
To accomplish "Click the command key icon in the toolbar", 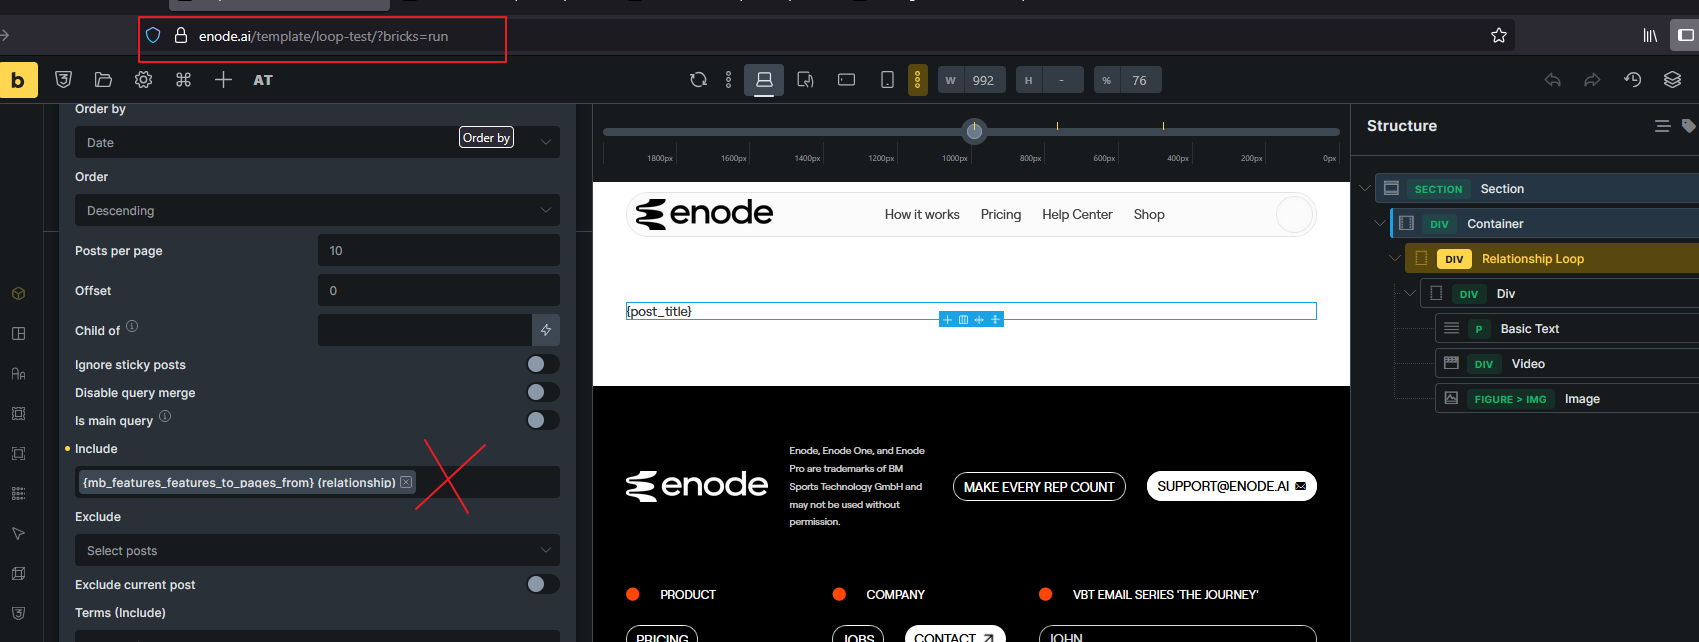I will click(183, 80).
